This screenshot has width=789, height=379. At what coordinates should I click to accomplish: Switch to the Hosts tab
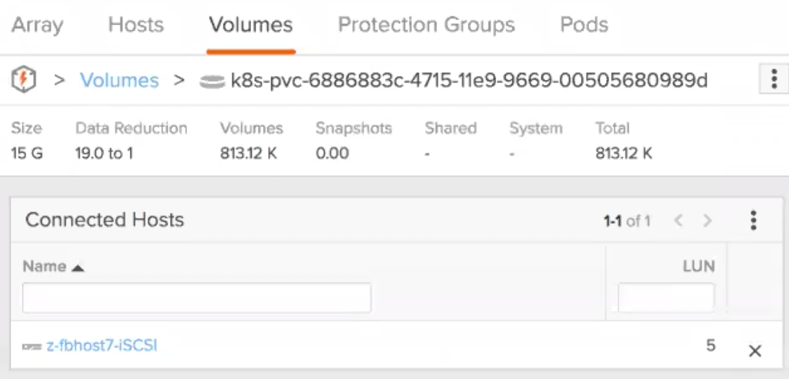(x=136, y=25)
